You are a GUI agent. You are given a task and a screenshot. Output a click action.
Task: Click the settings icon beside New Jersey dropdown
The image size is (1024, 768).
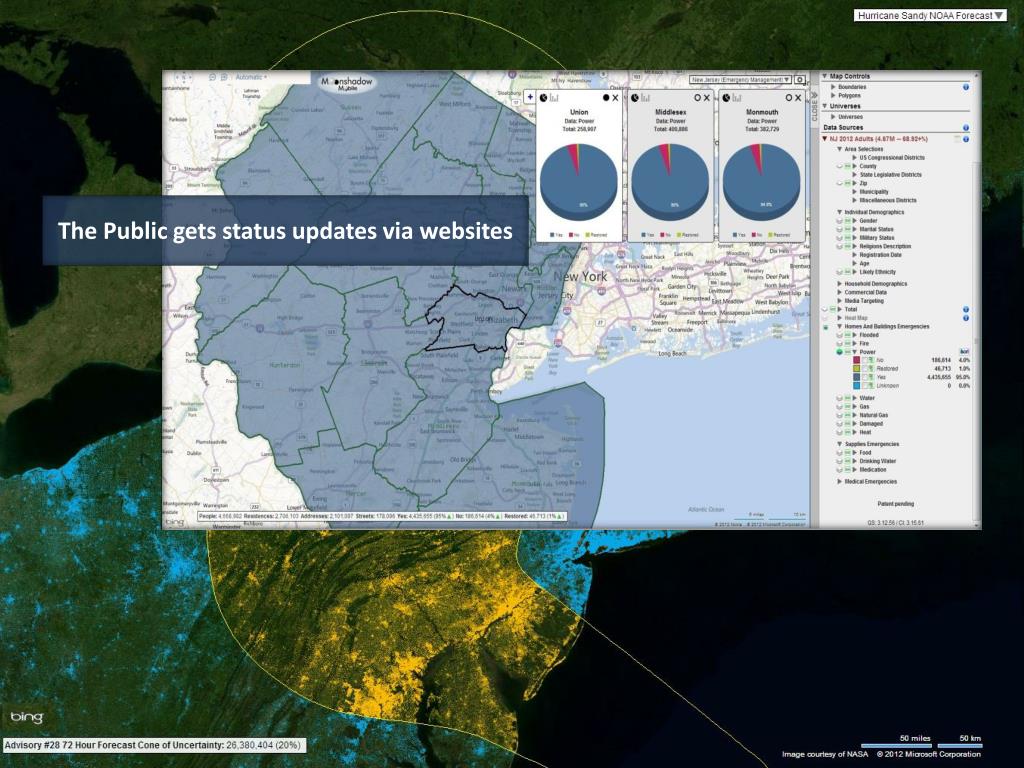click(800, 80)
